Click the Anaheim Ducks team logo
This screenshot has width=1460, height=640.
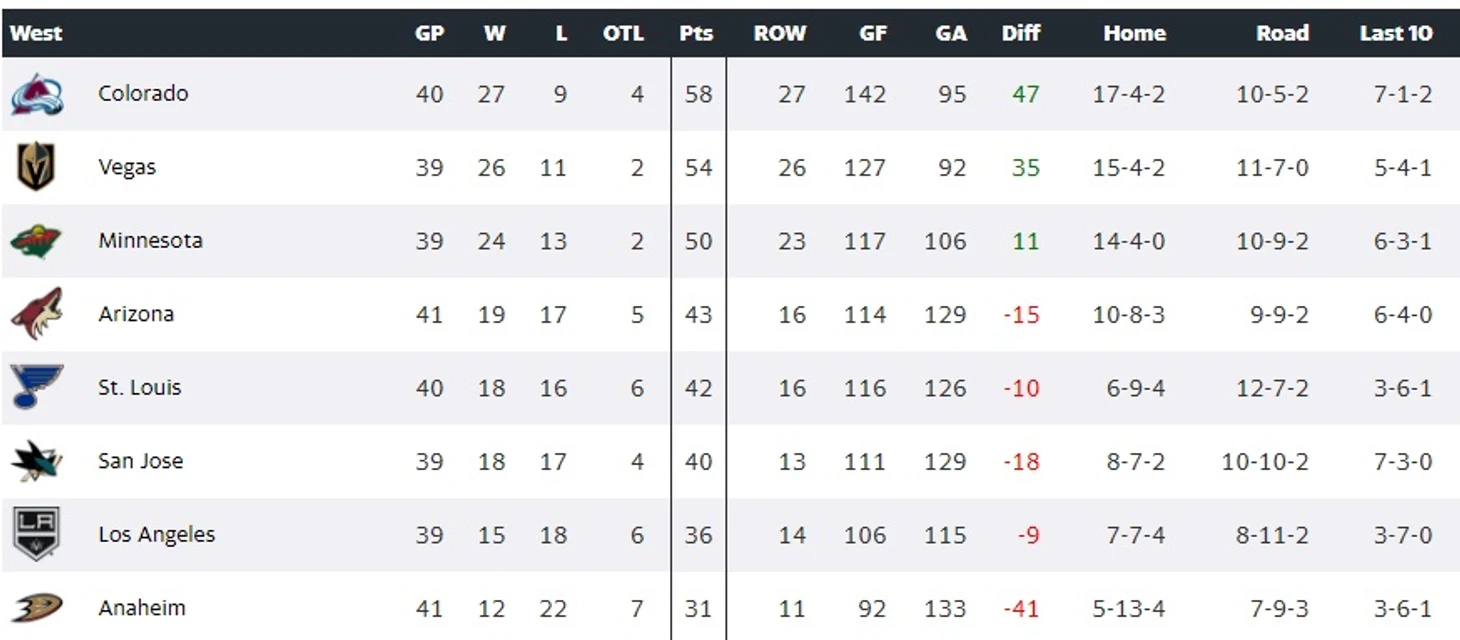tap(37, 607)
